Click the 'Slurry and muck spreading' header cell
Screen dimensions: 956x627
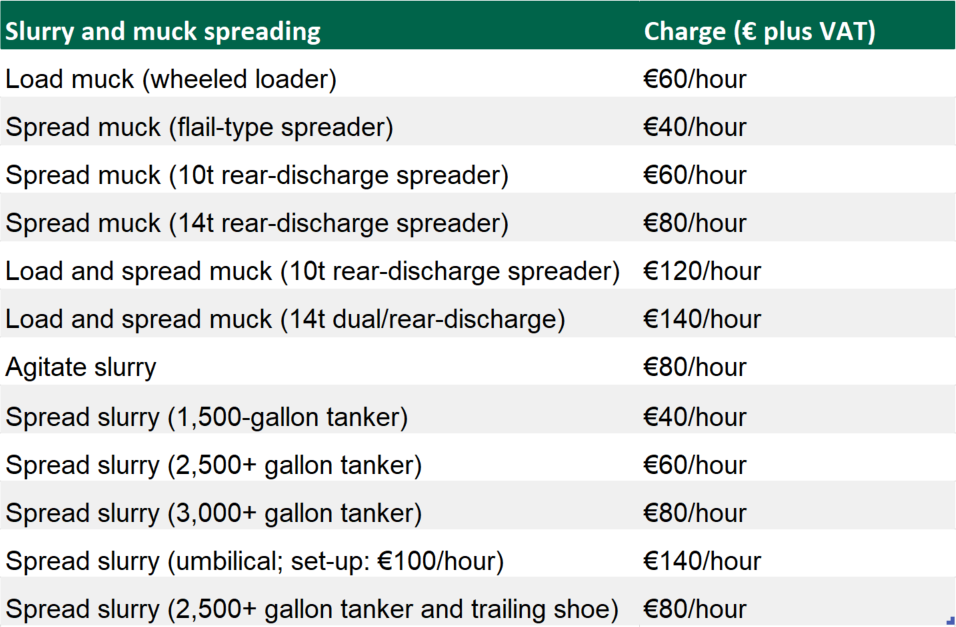(x=164, y=31)
